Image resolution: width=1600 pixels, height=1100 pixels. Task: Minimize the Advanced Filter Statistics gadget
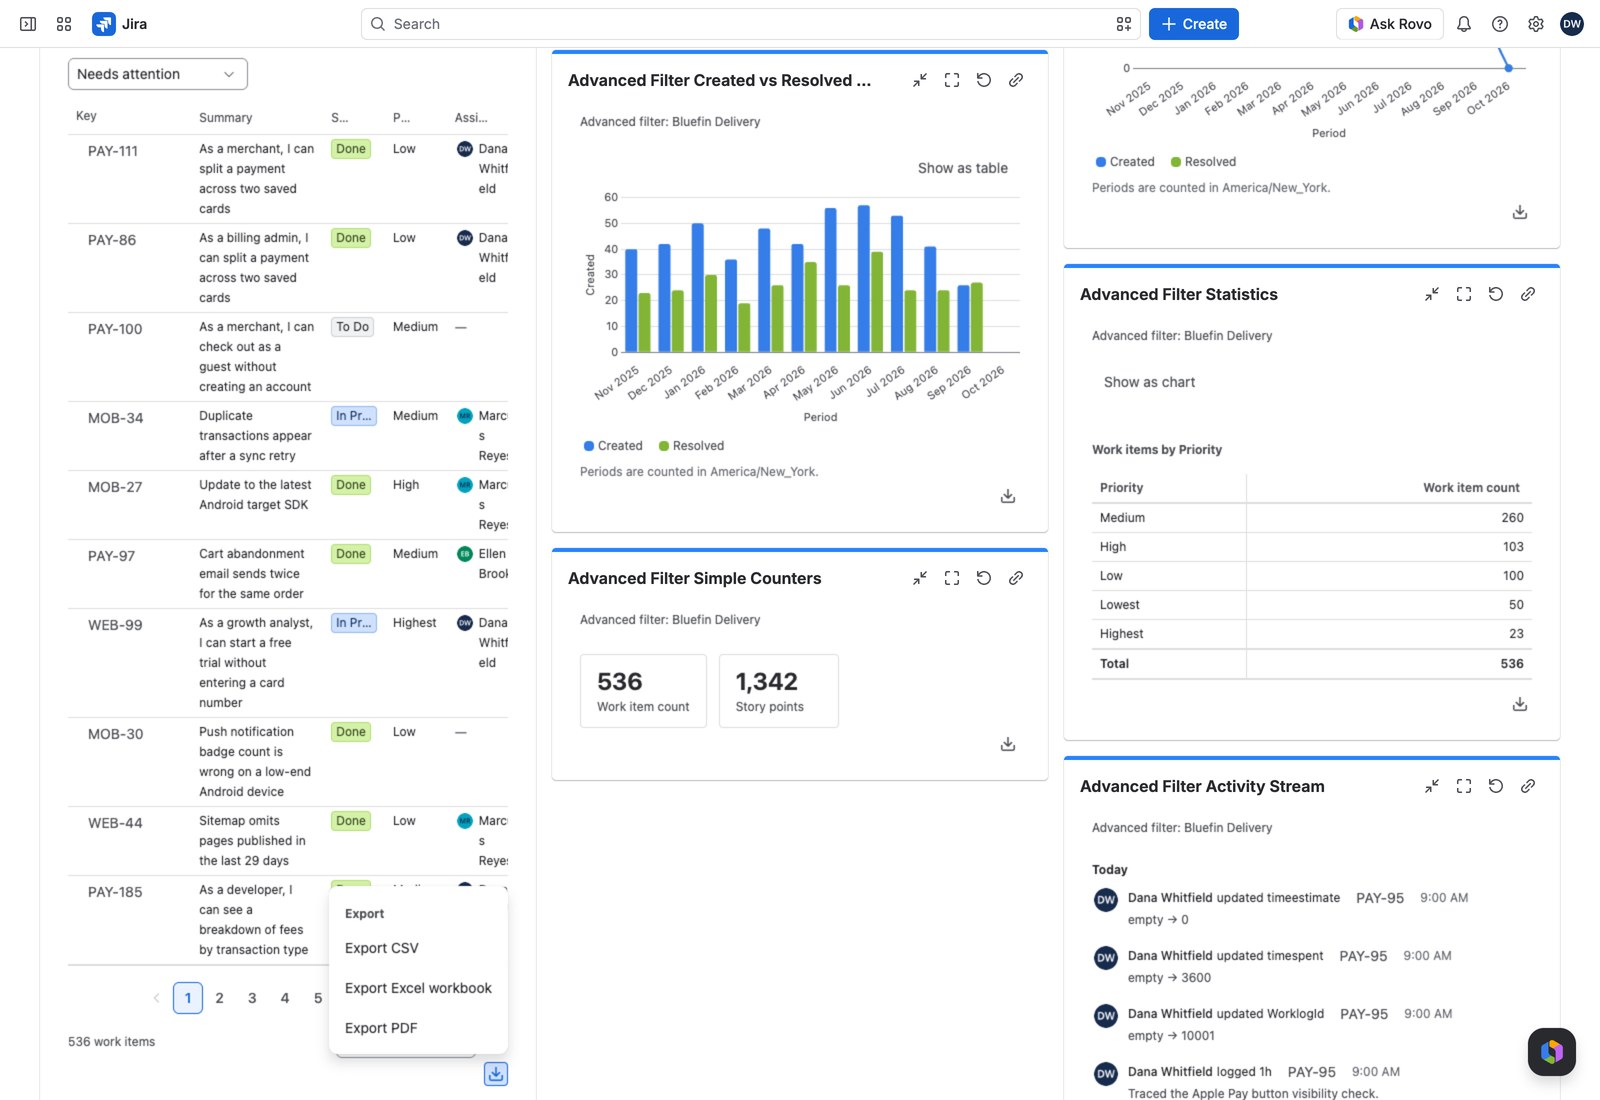point(1432,294)
